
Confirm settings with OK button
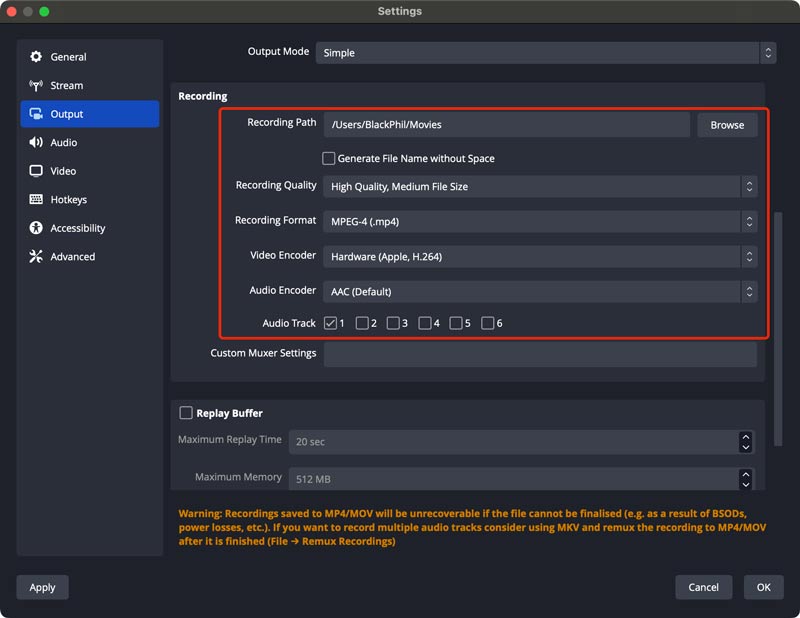(x=763, y=587)
